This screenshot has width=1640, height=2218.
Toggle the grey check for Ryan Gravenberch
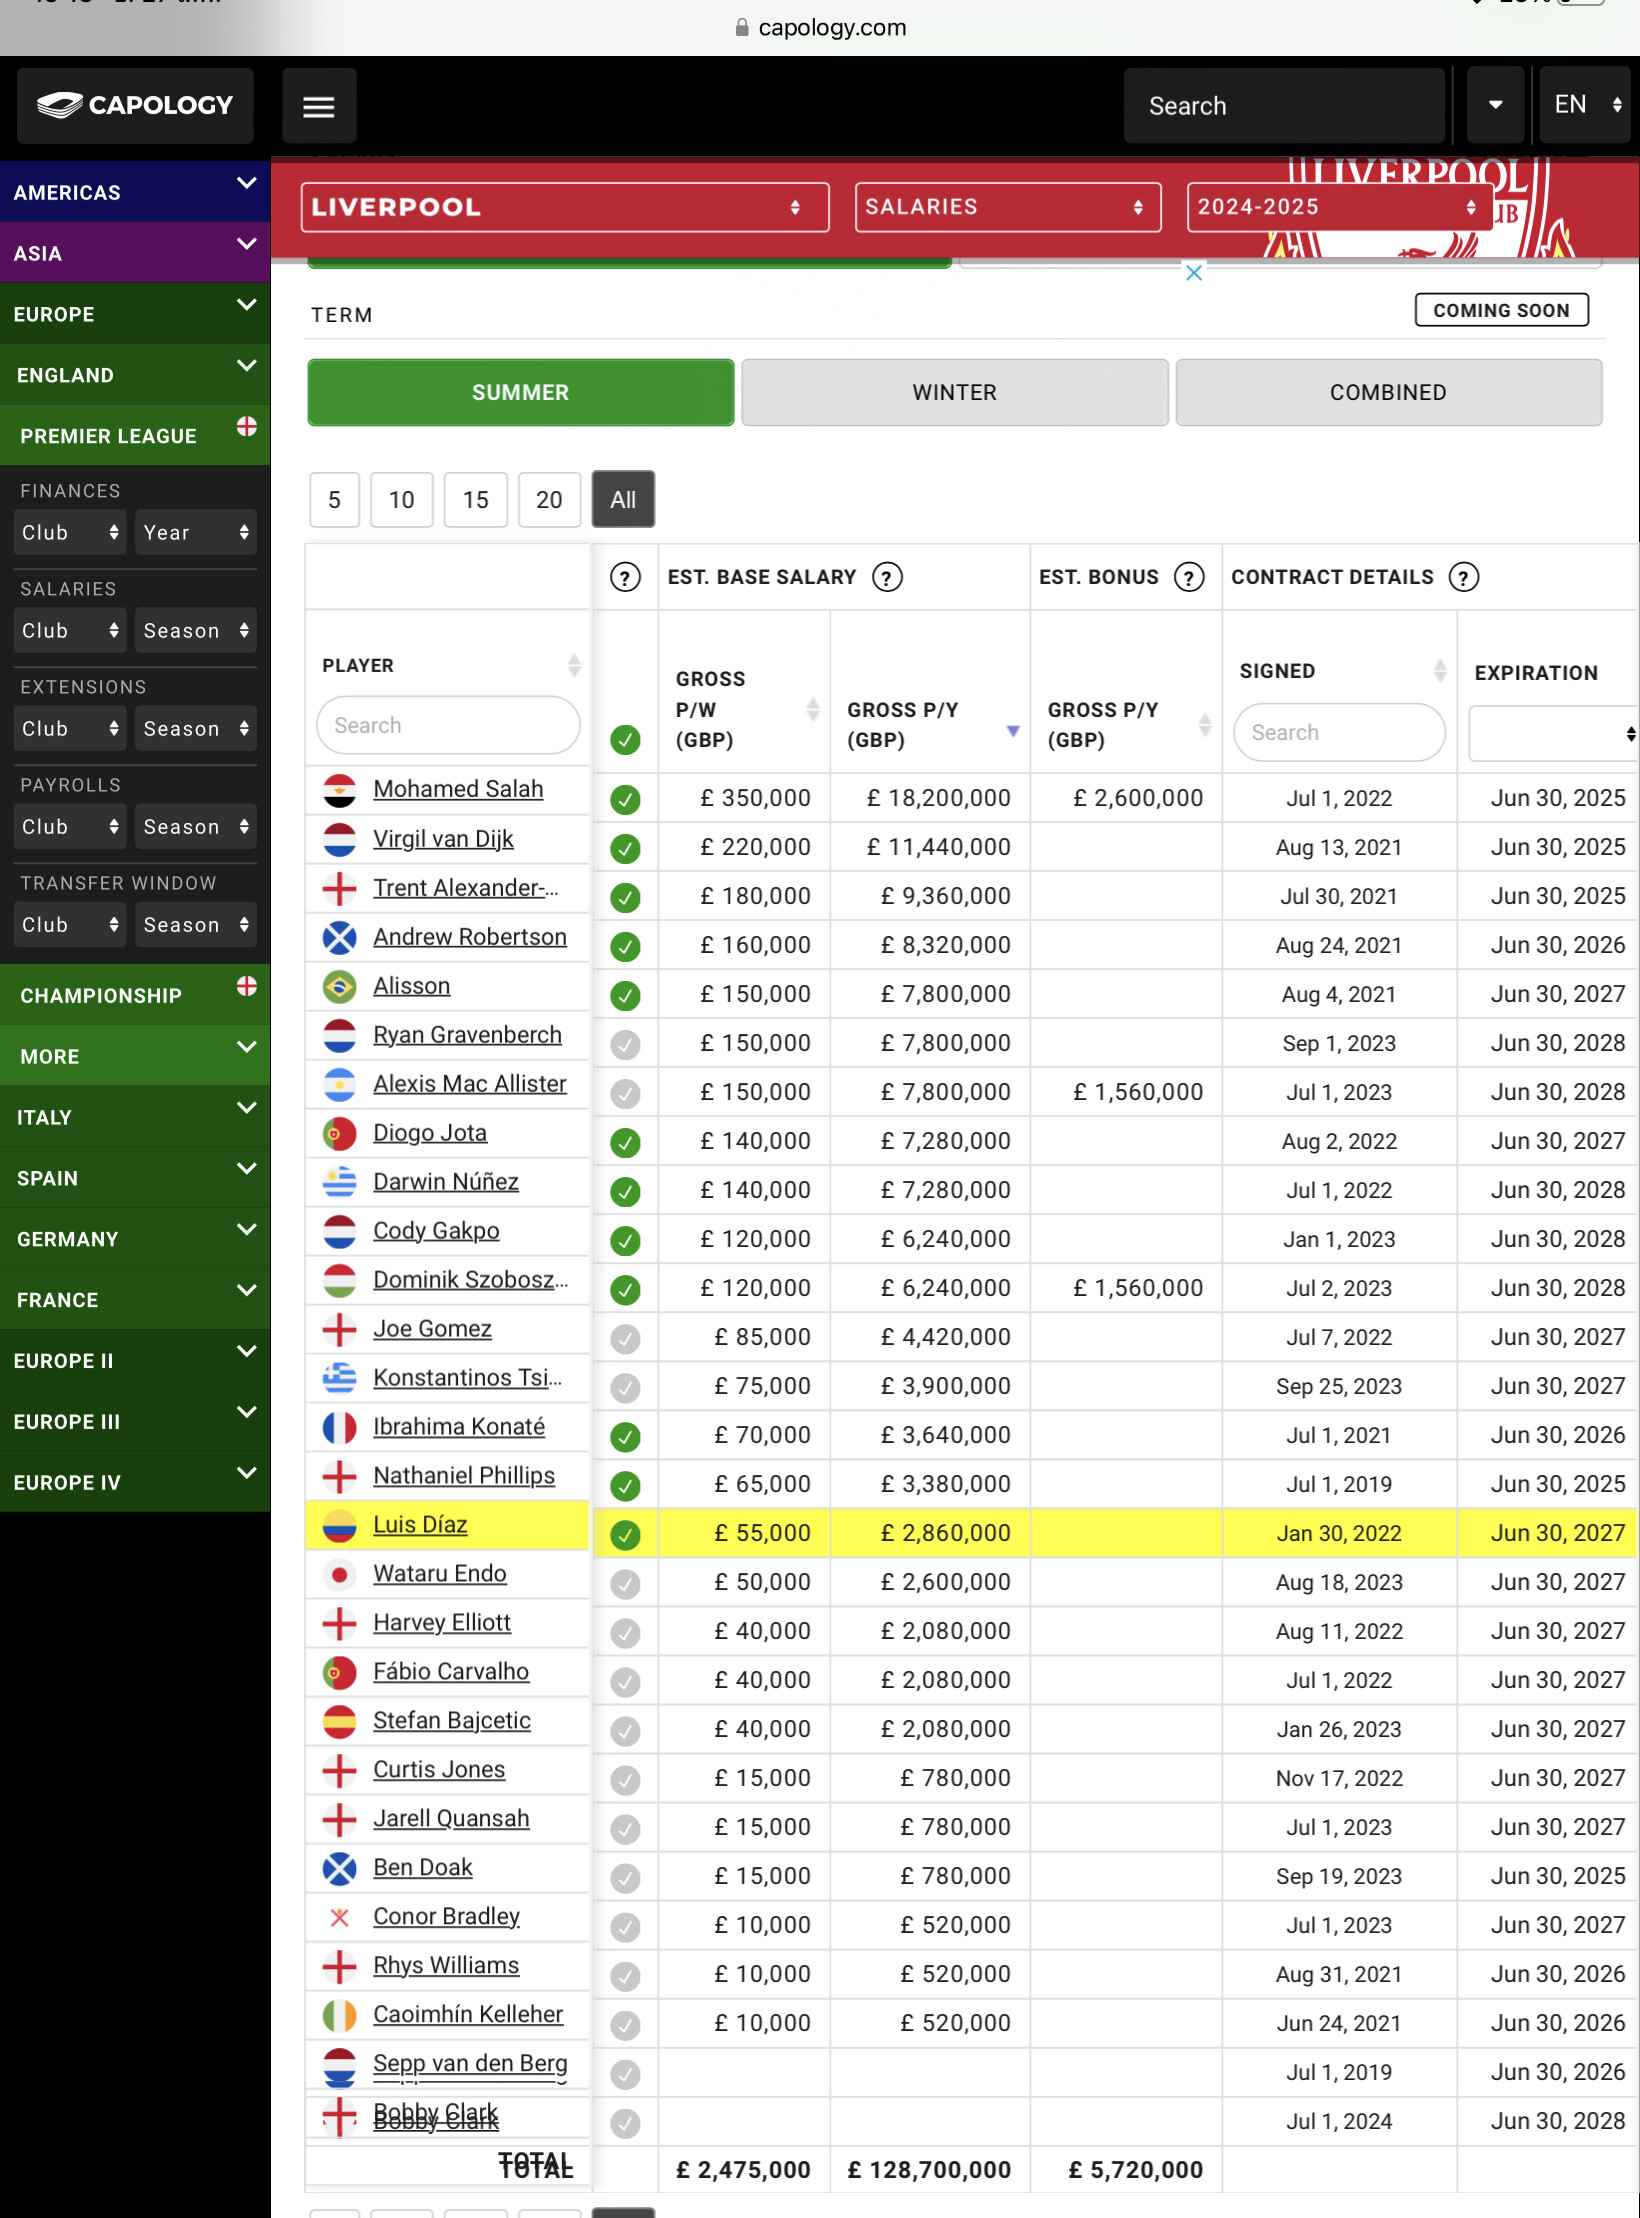(x=625, y=1044)
